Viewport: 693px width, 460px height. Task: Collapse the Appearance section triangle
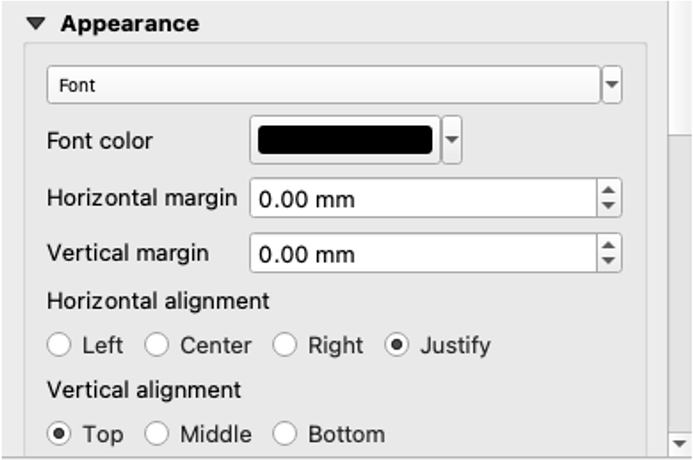pyautogui.click(x=36, y=24)
